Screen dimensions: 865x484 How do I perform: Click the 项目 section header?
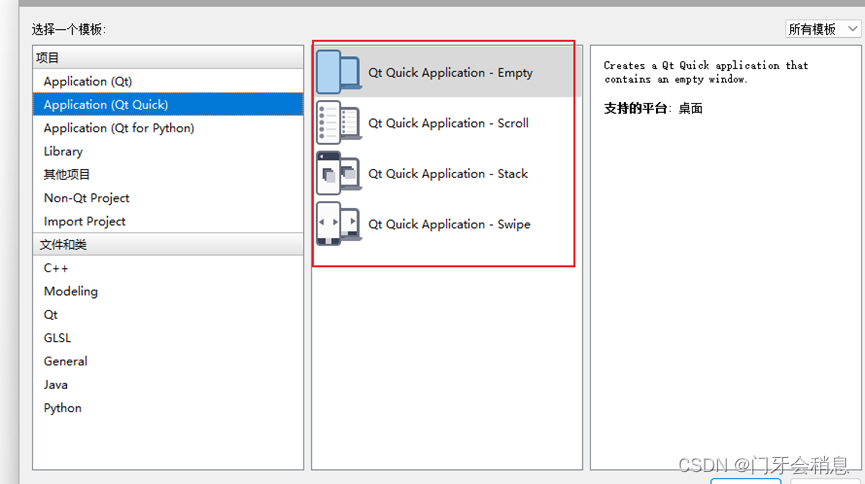[x=168, y=57]
